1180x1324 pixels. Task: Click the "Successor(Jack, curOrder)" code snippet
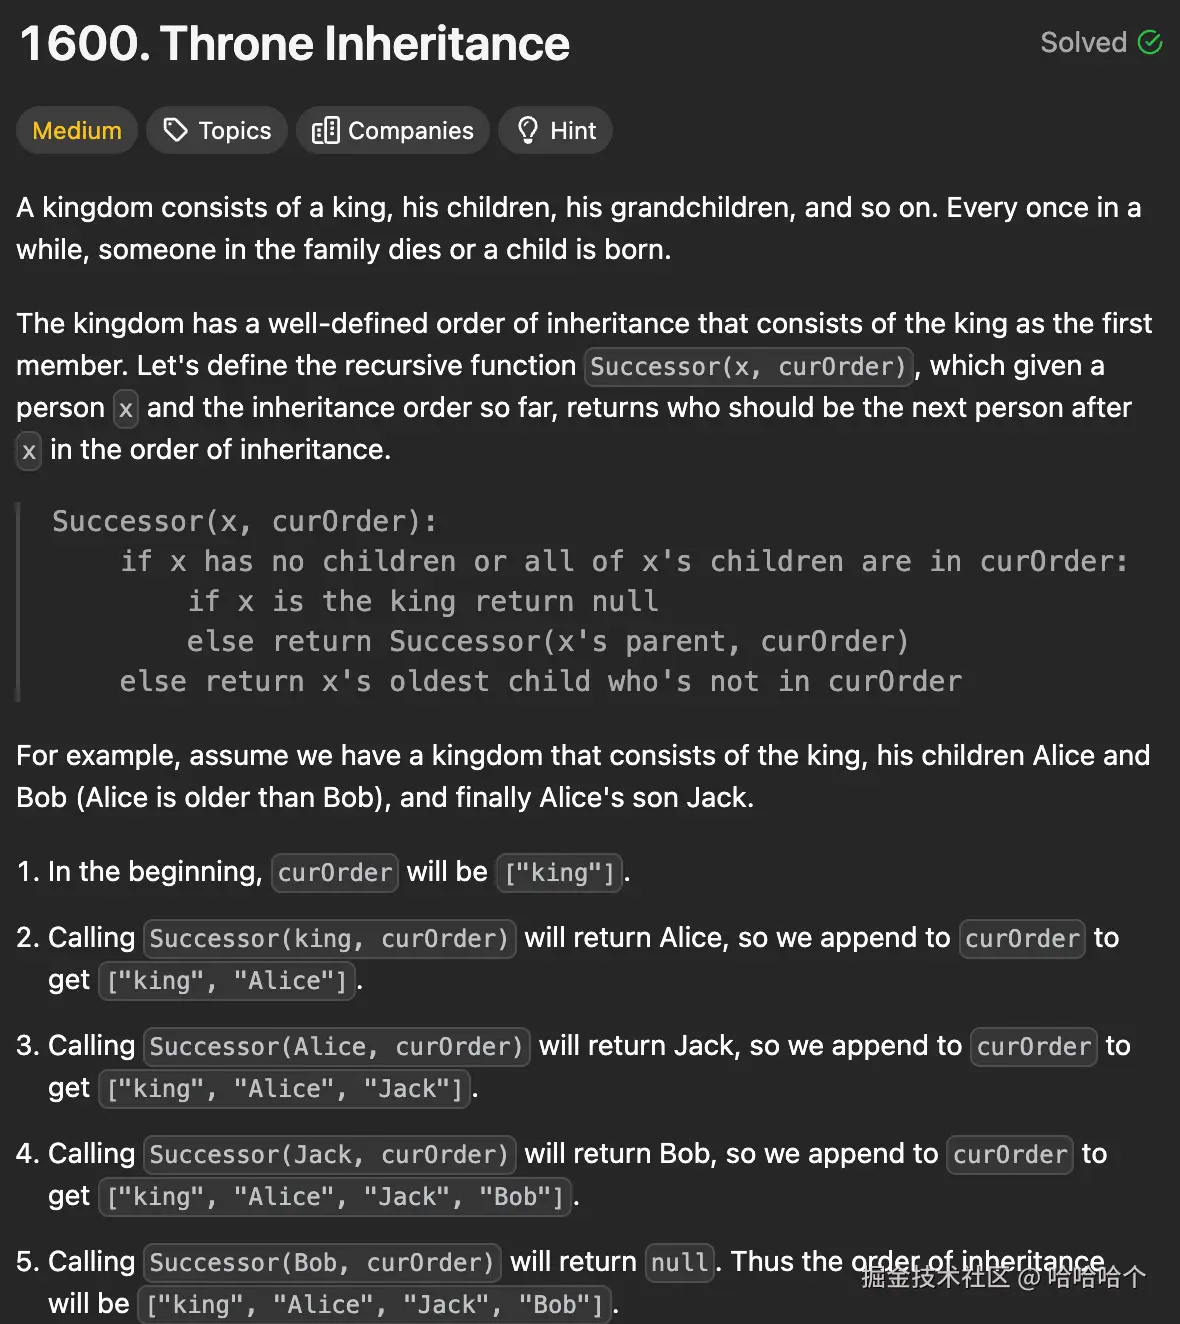point(329,1155)
